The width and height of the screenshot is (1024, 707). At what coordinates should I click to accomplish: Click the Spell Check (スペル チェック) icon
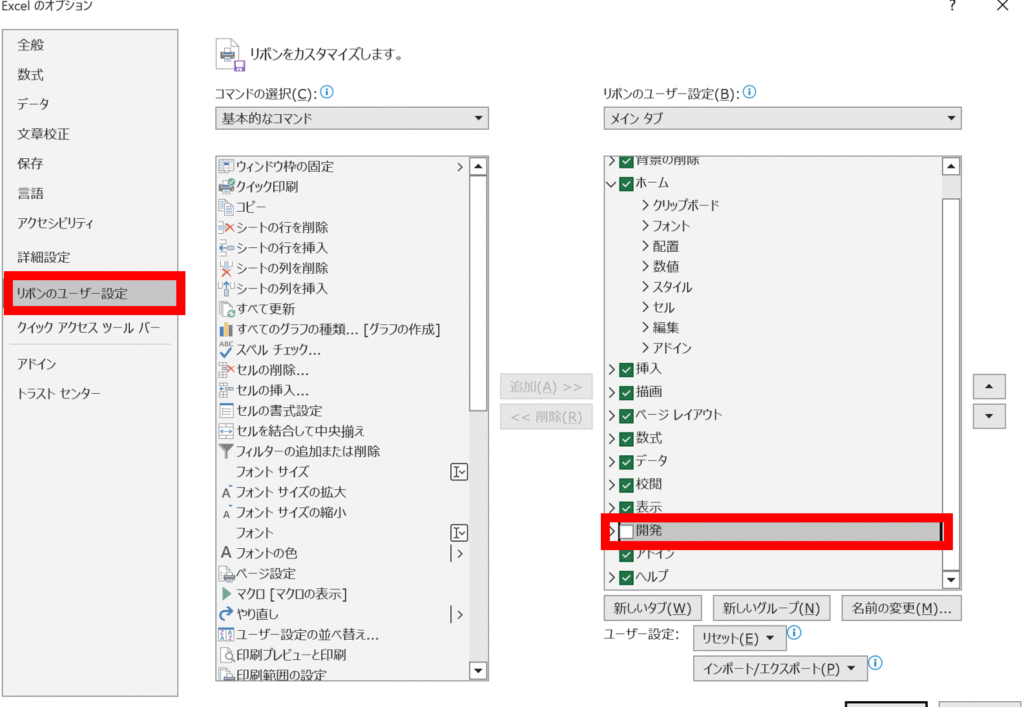[x=226, y=349]
